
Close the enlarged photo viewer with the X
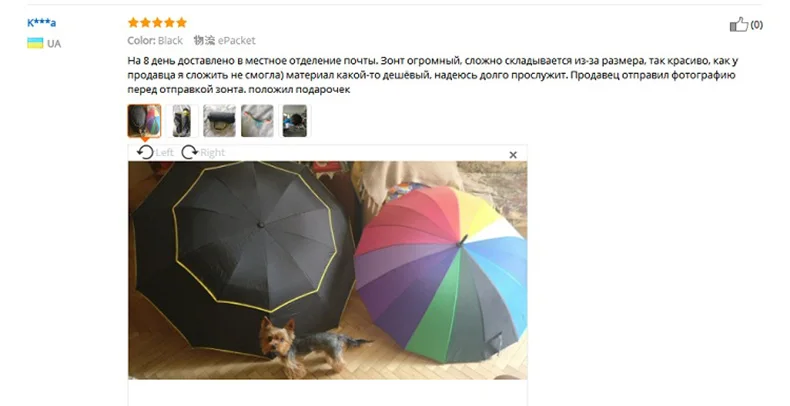pos(513,155)
